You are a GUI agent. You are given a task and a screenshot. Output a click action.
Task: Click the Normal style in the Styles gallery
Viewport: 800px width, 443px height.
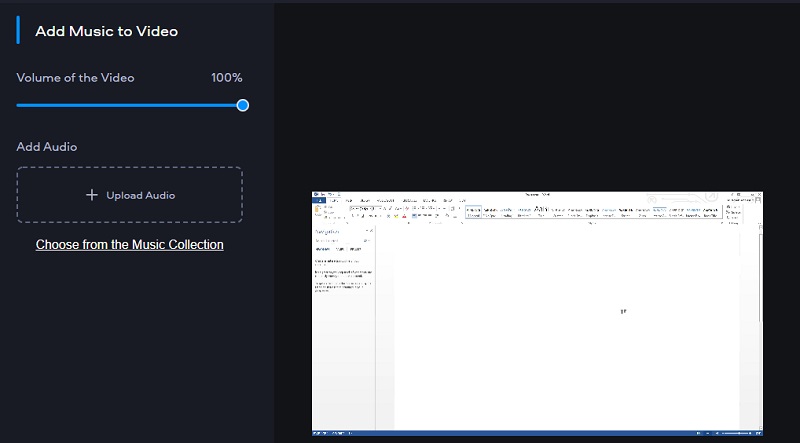pyautogui.click(x=476, y=211)
